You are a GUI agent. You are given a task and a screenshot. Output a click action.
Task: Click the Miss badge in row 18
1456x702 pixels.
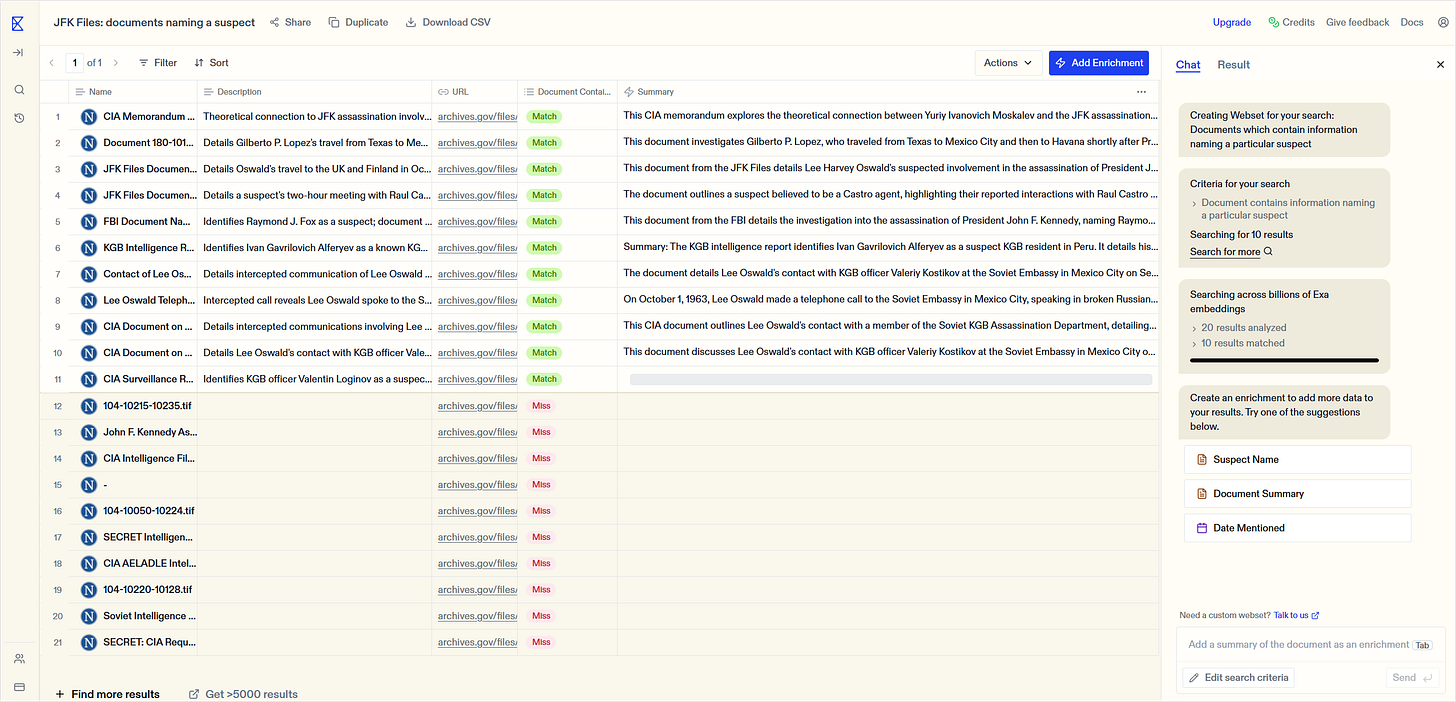pos(541,564)
